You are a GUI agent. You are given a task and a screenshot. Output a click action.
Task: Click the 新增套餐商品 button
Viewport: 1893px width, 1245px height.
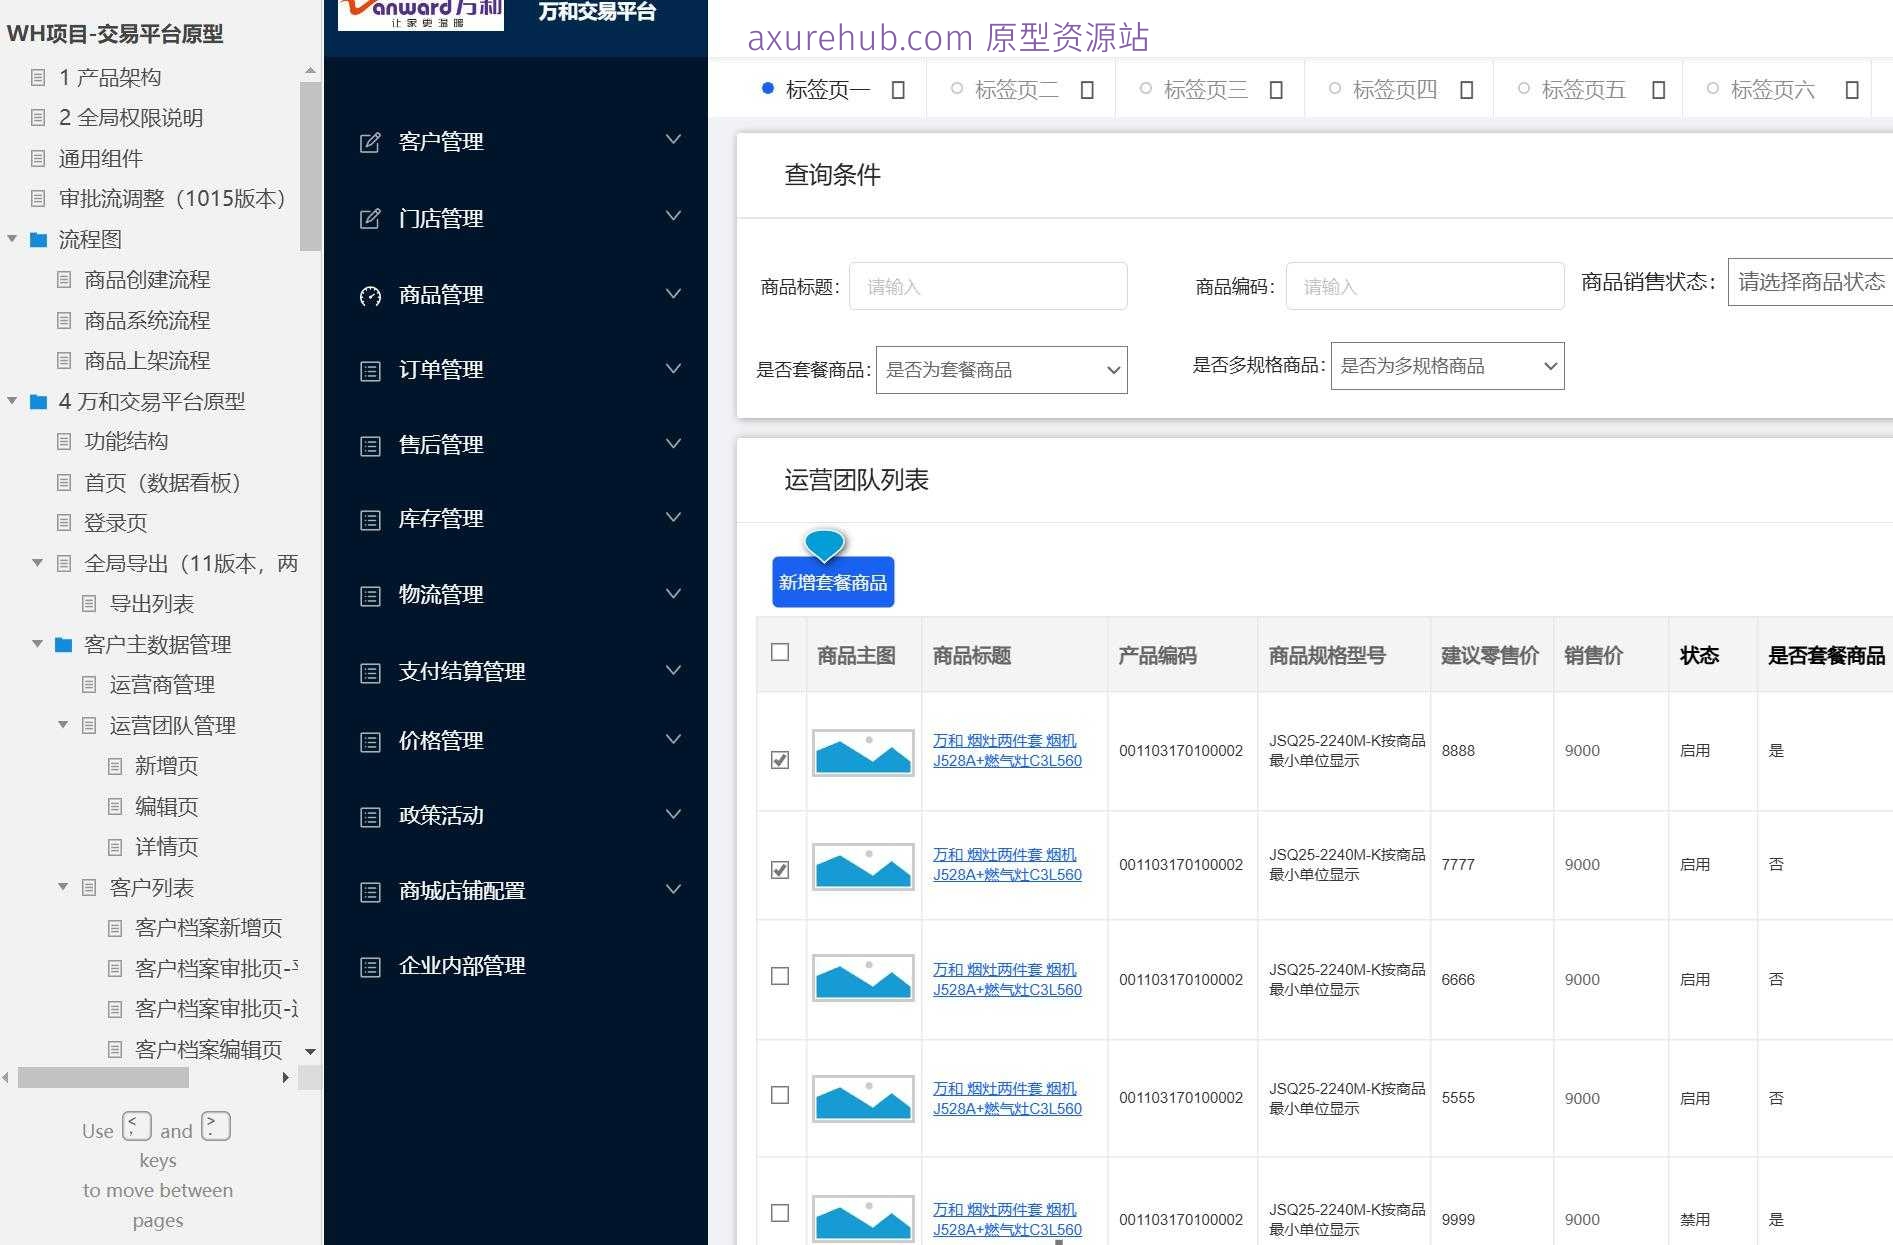832,581
